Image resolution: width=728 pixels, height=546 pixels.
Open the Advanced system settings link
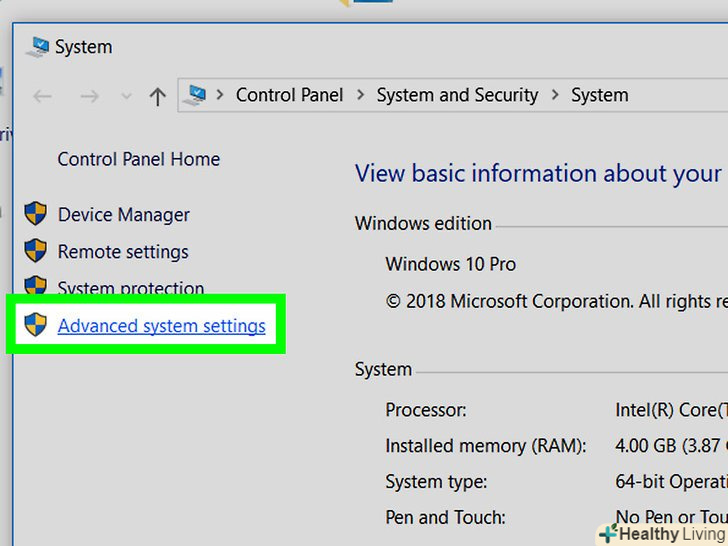[162, 326]
